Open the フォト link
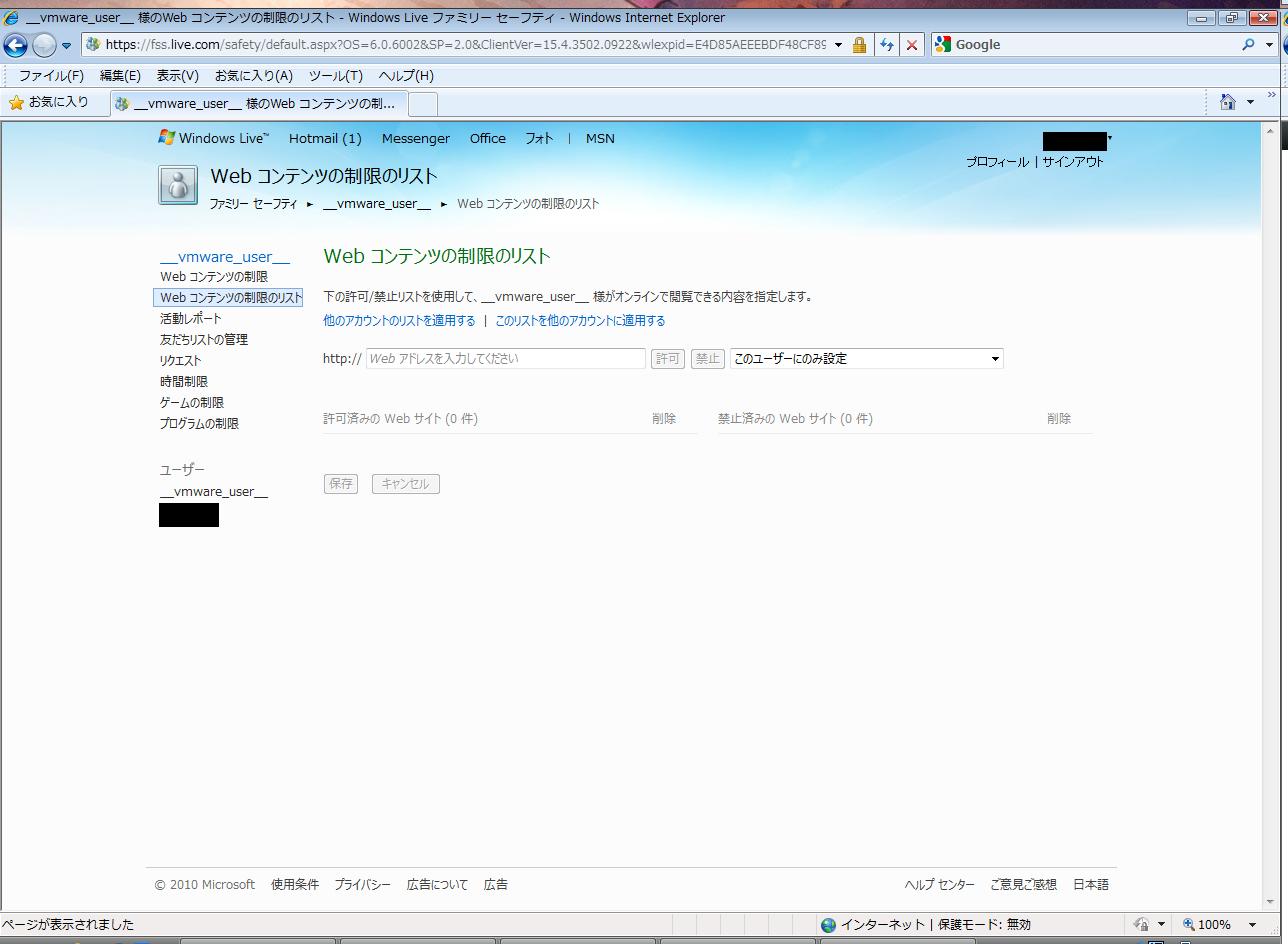Screen dimensions: 1288x944 [x=539, y=138]
